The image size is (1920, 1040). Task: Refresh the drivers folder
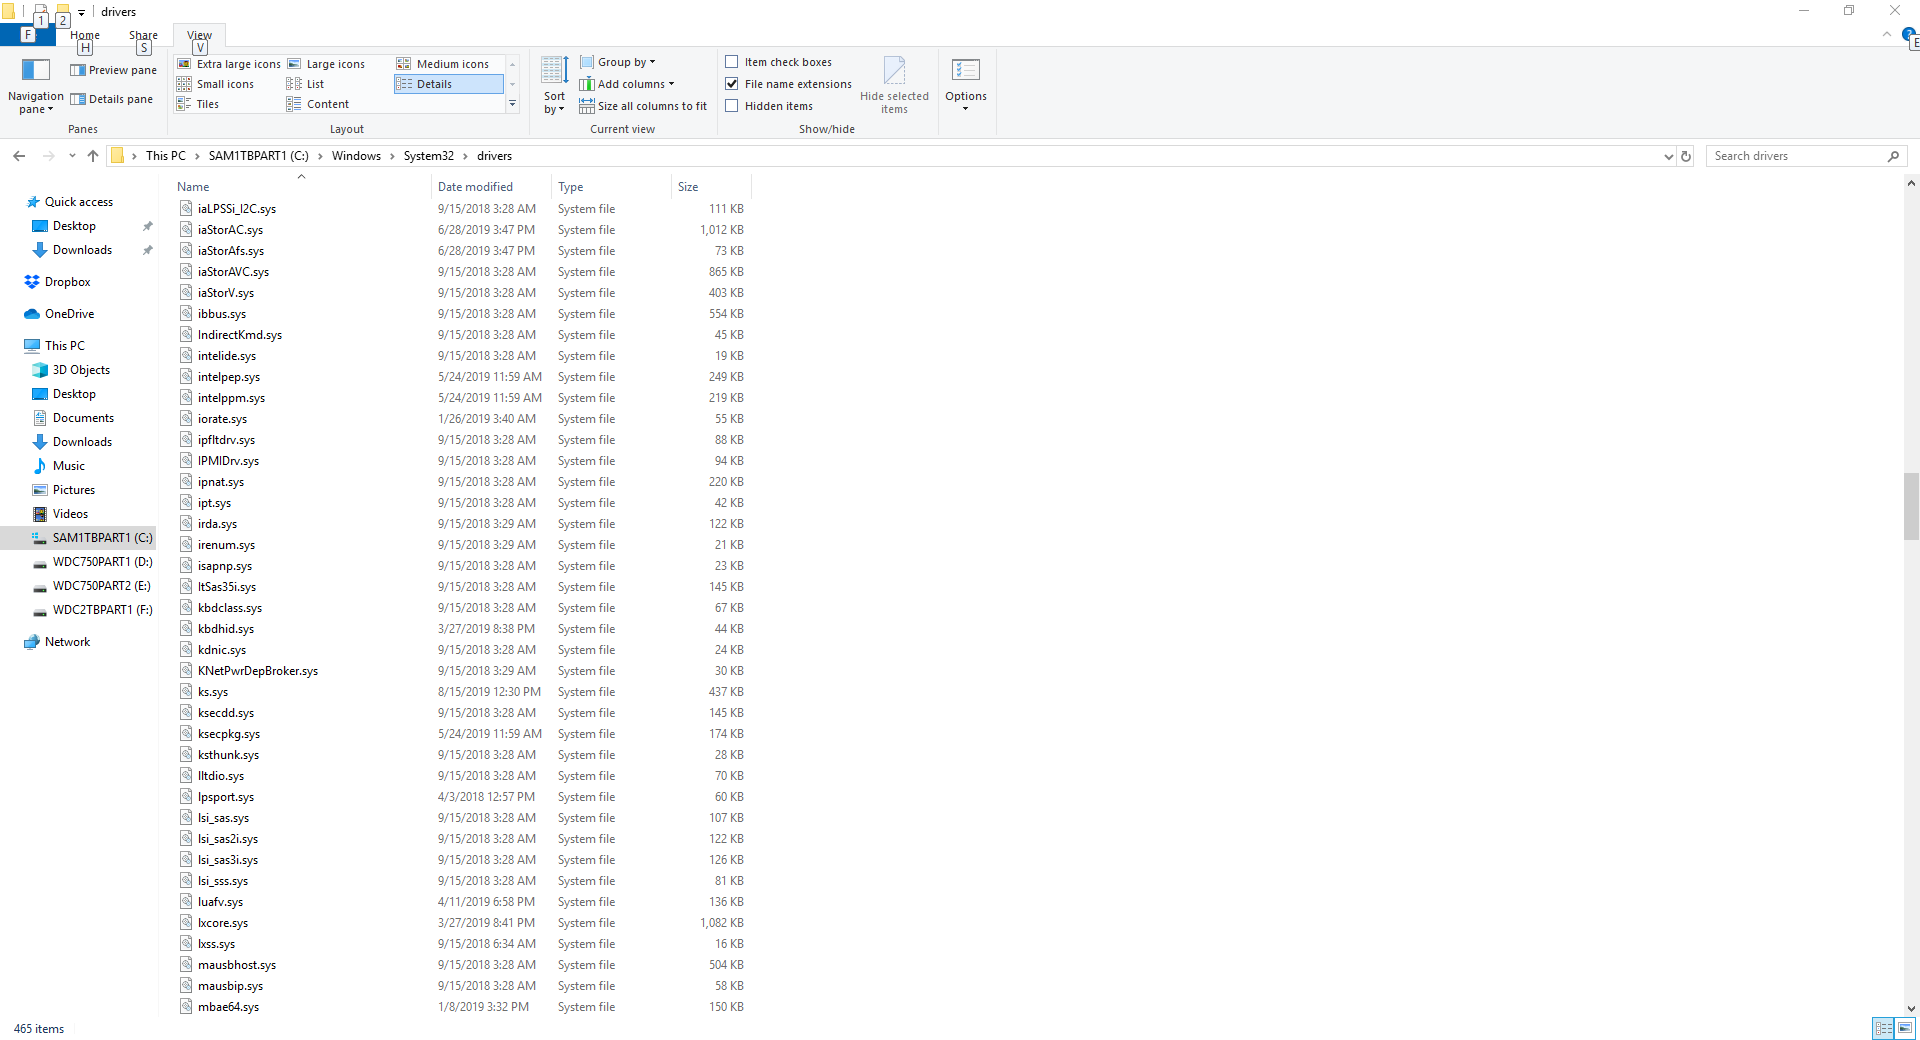tap(1686, 156)
